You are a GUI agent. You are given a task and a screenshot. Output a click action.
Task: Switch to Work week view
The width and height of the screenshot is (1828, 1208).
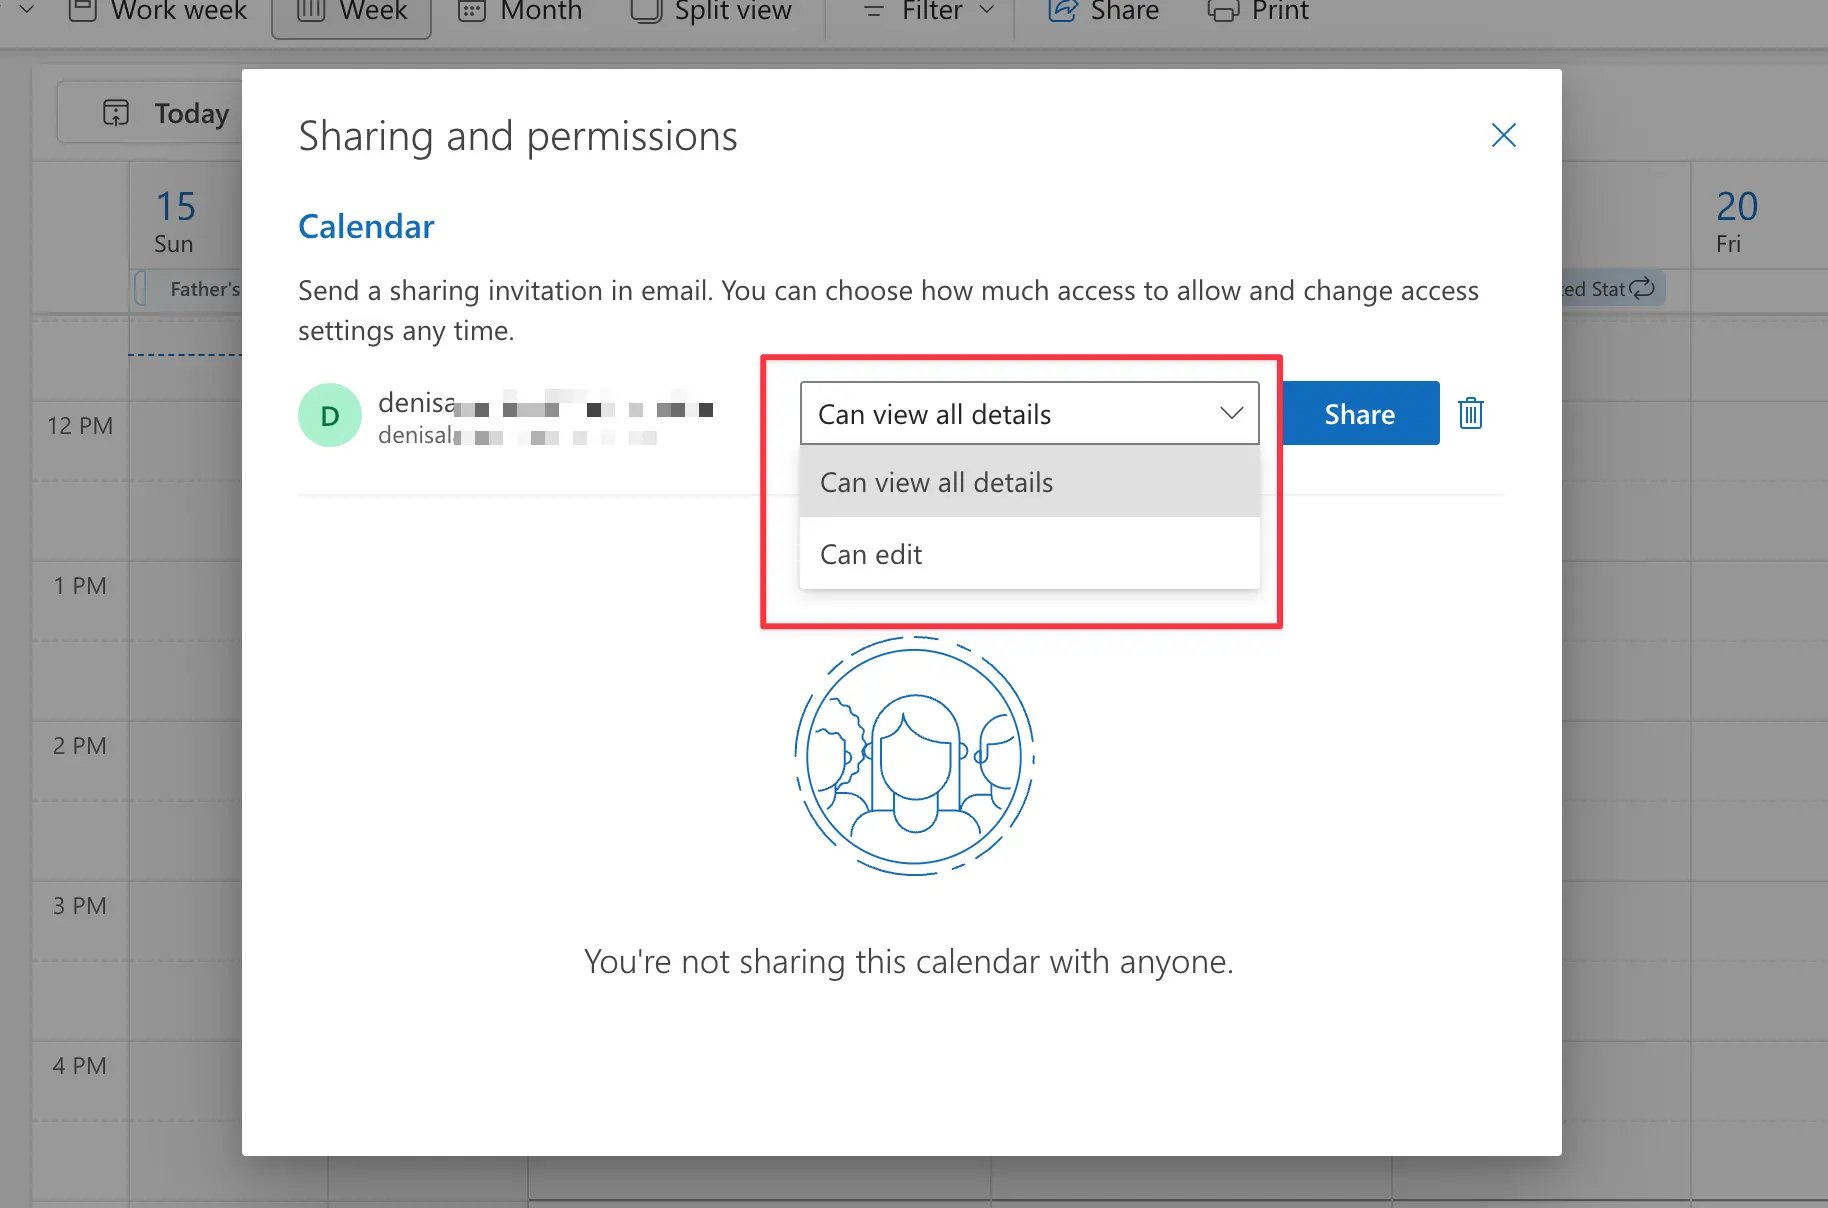(x=158, y=11)
